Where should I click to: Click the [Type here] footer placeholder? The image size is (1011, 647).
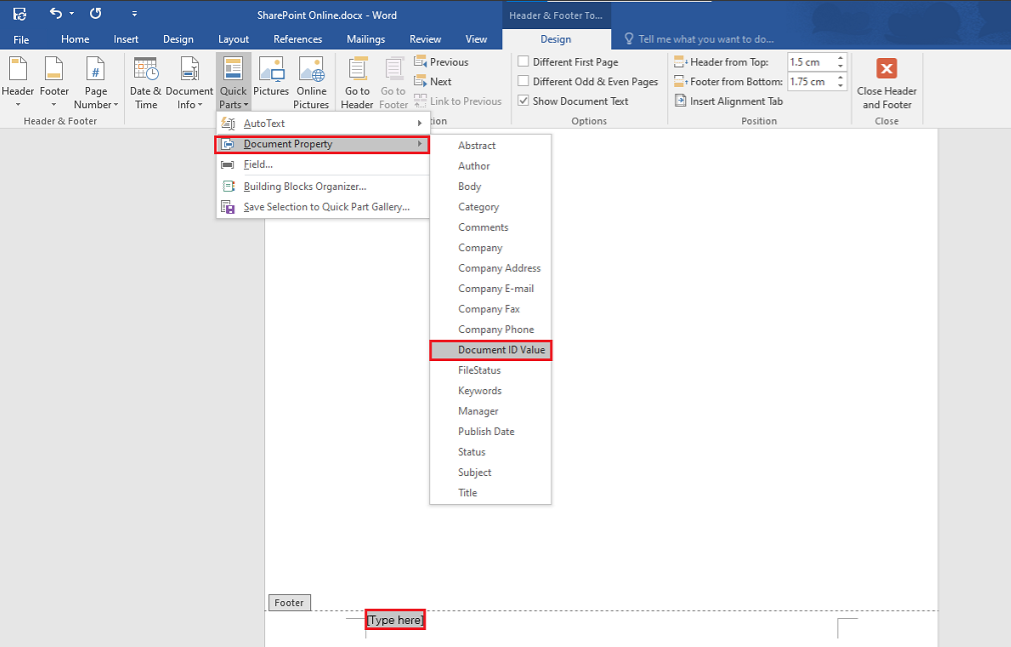(395, 620)
